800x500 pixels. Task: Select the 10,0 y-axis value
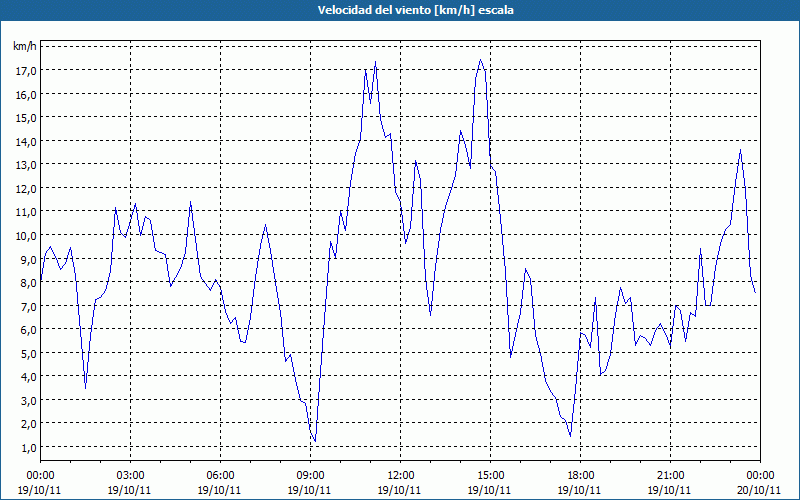(x=26, y=235)
